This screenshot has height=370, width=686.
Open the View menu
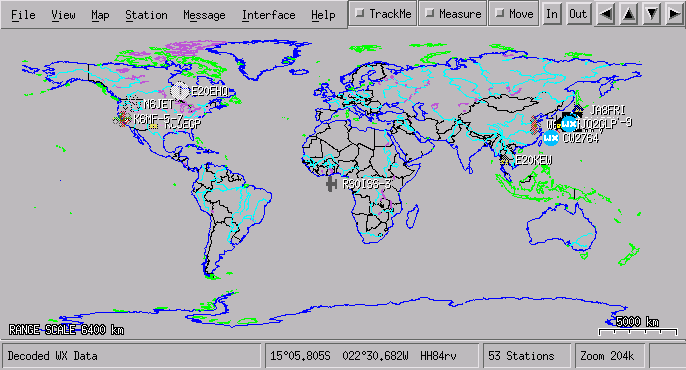tap(63, 15)
